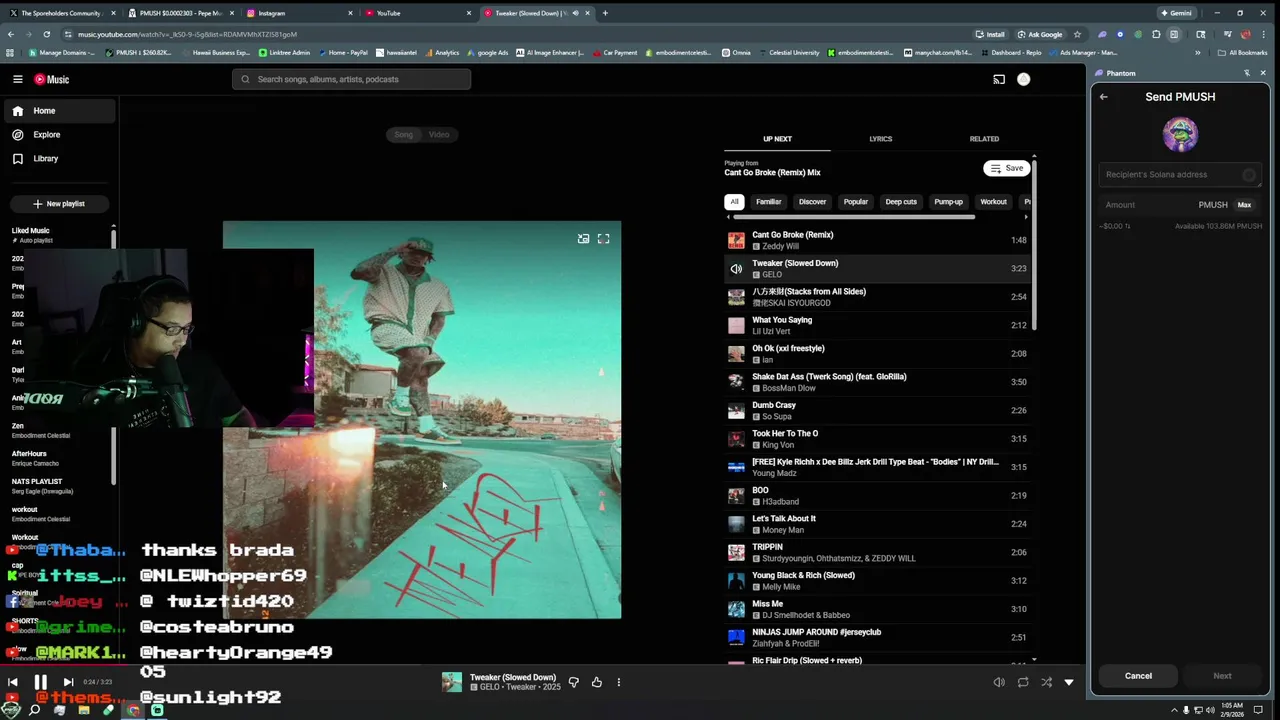Image resolution: width=1280 pixels, height=720 pixels.
Task: Close the Phantom side panel
Action: (1262, 73)
